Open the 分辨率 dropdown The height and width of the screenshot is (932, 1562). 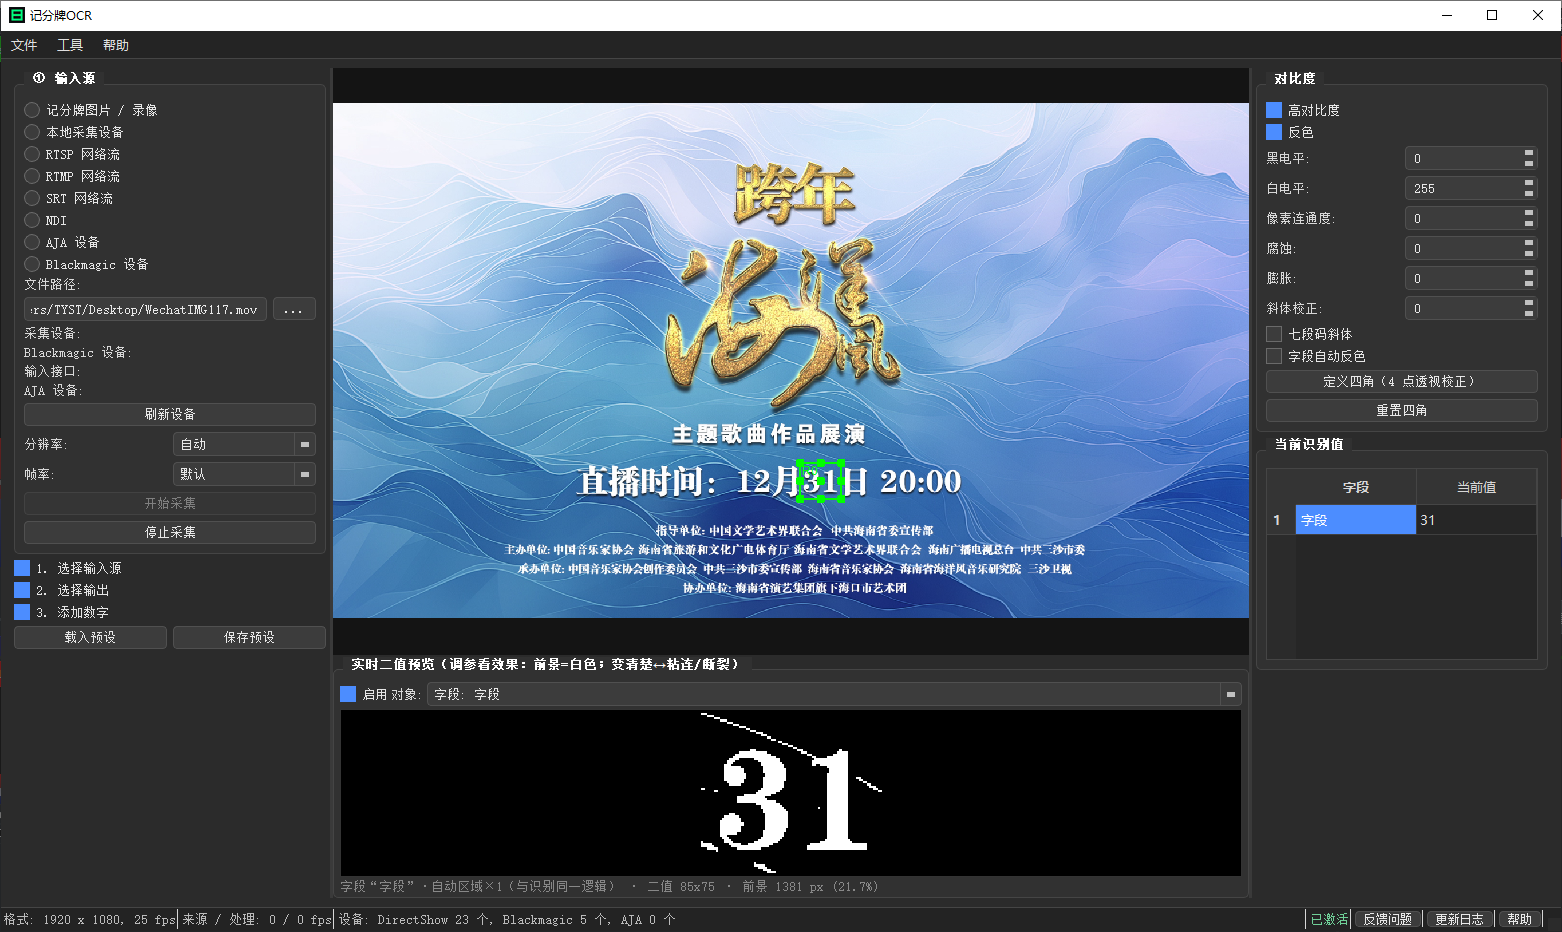click(244, 444)
